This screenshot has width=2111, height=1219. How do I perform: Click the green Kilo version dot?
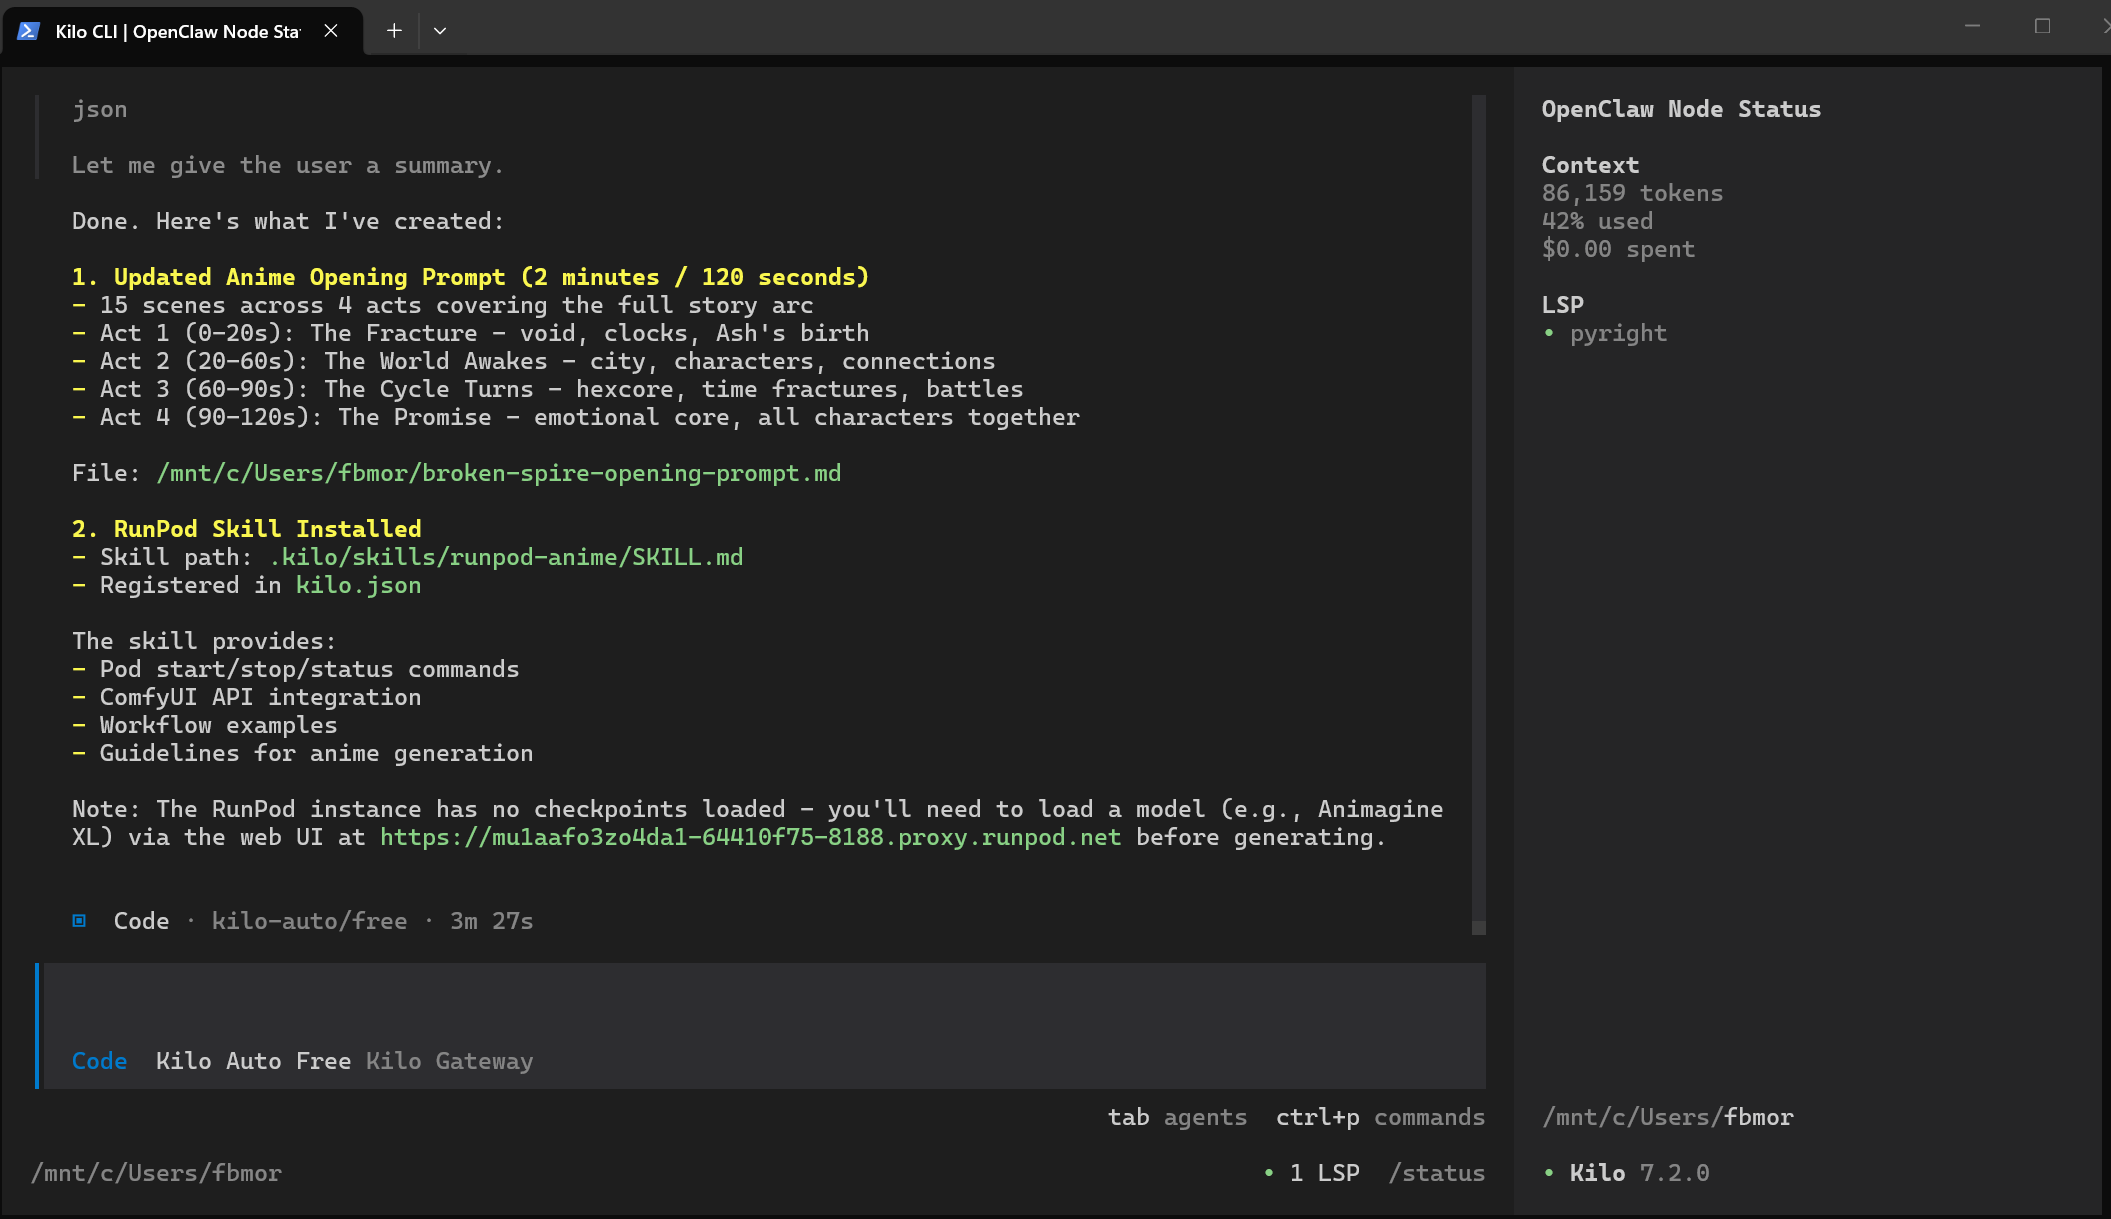click(x=1549, y=1173)
